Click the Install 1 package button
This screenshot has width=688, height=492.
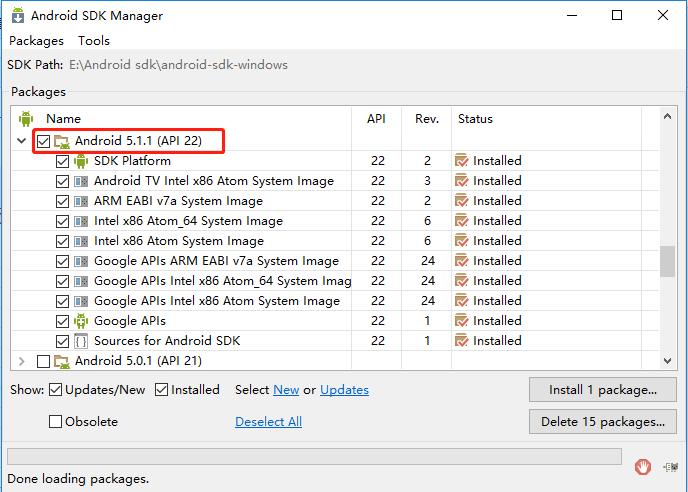(603, 390)
